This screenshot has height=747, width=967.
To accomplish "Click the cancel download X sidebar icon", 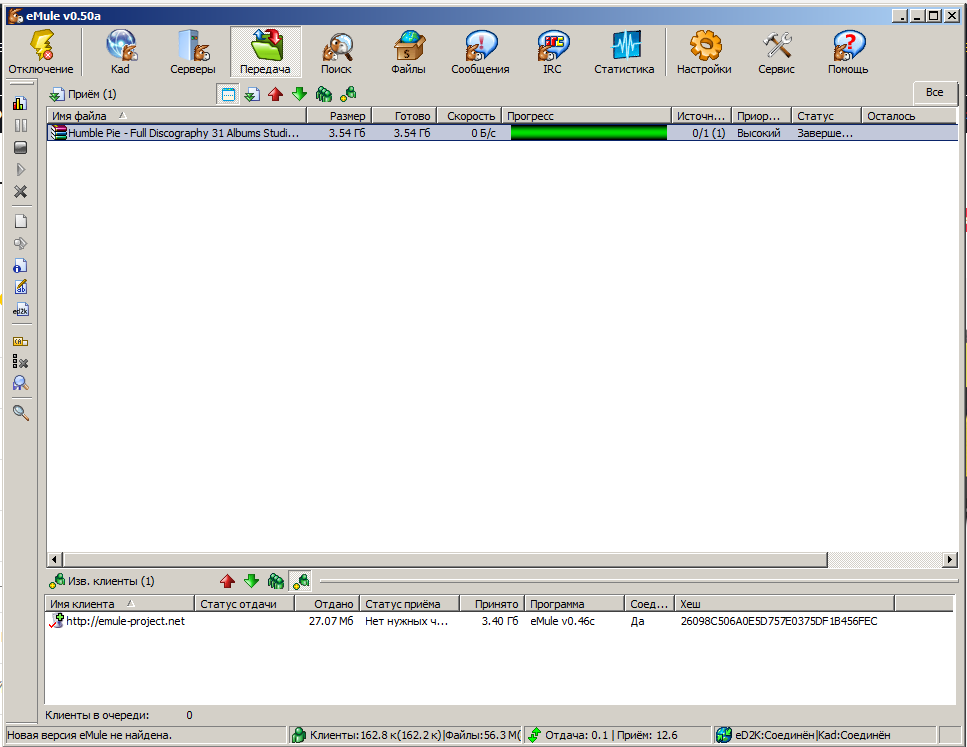I will pyautogui.click(x=20, y=192).
